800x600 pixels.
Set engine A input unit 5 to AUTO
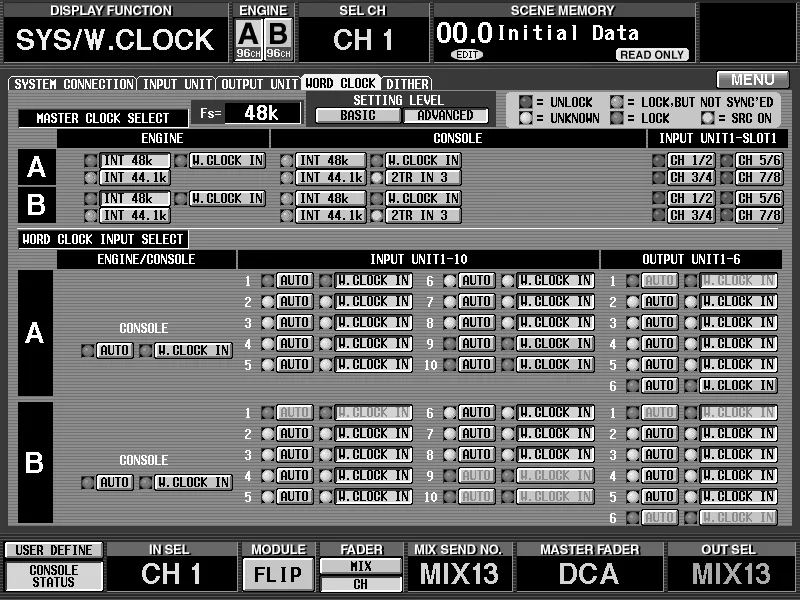pyautogui.click(x=294, y=364)
